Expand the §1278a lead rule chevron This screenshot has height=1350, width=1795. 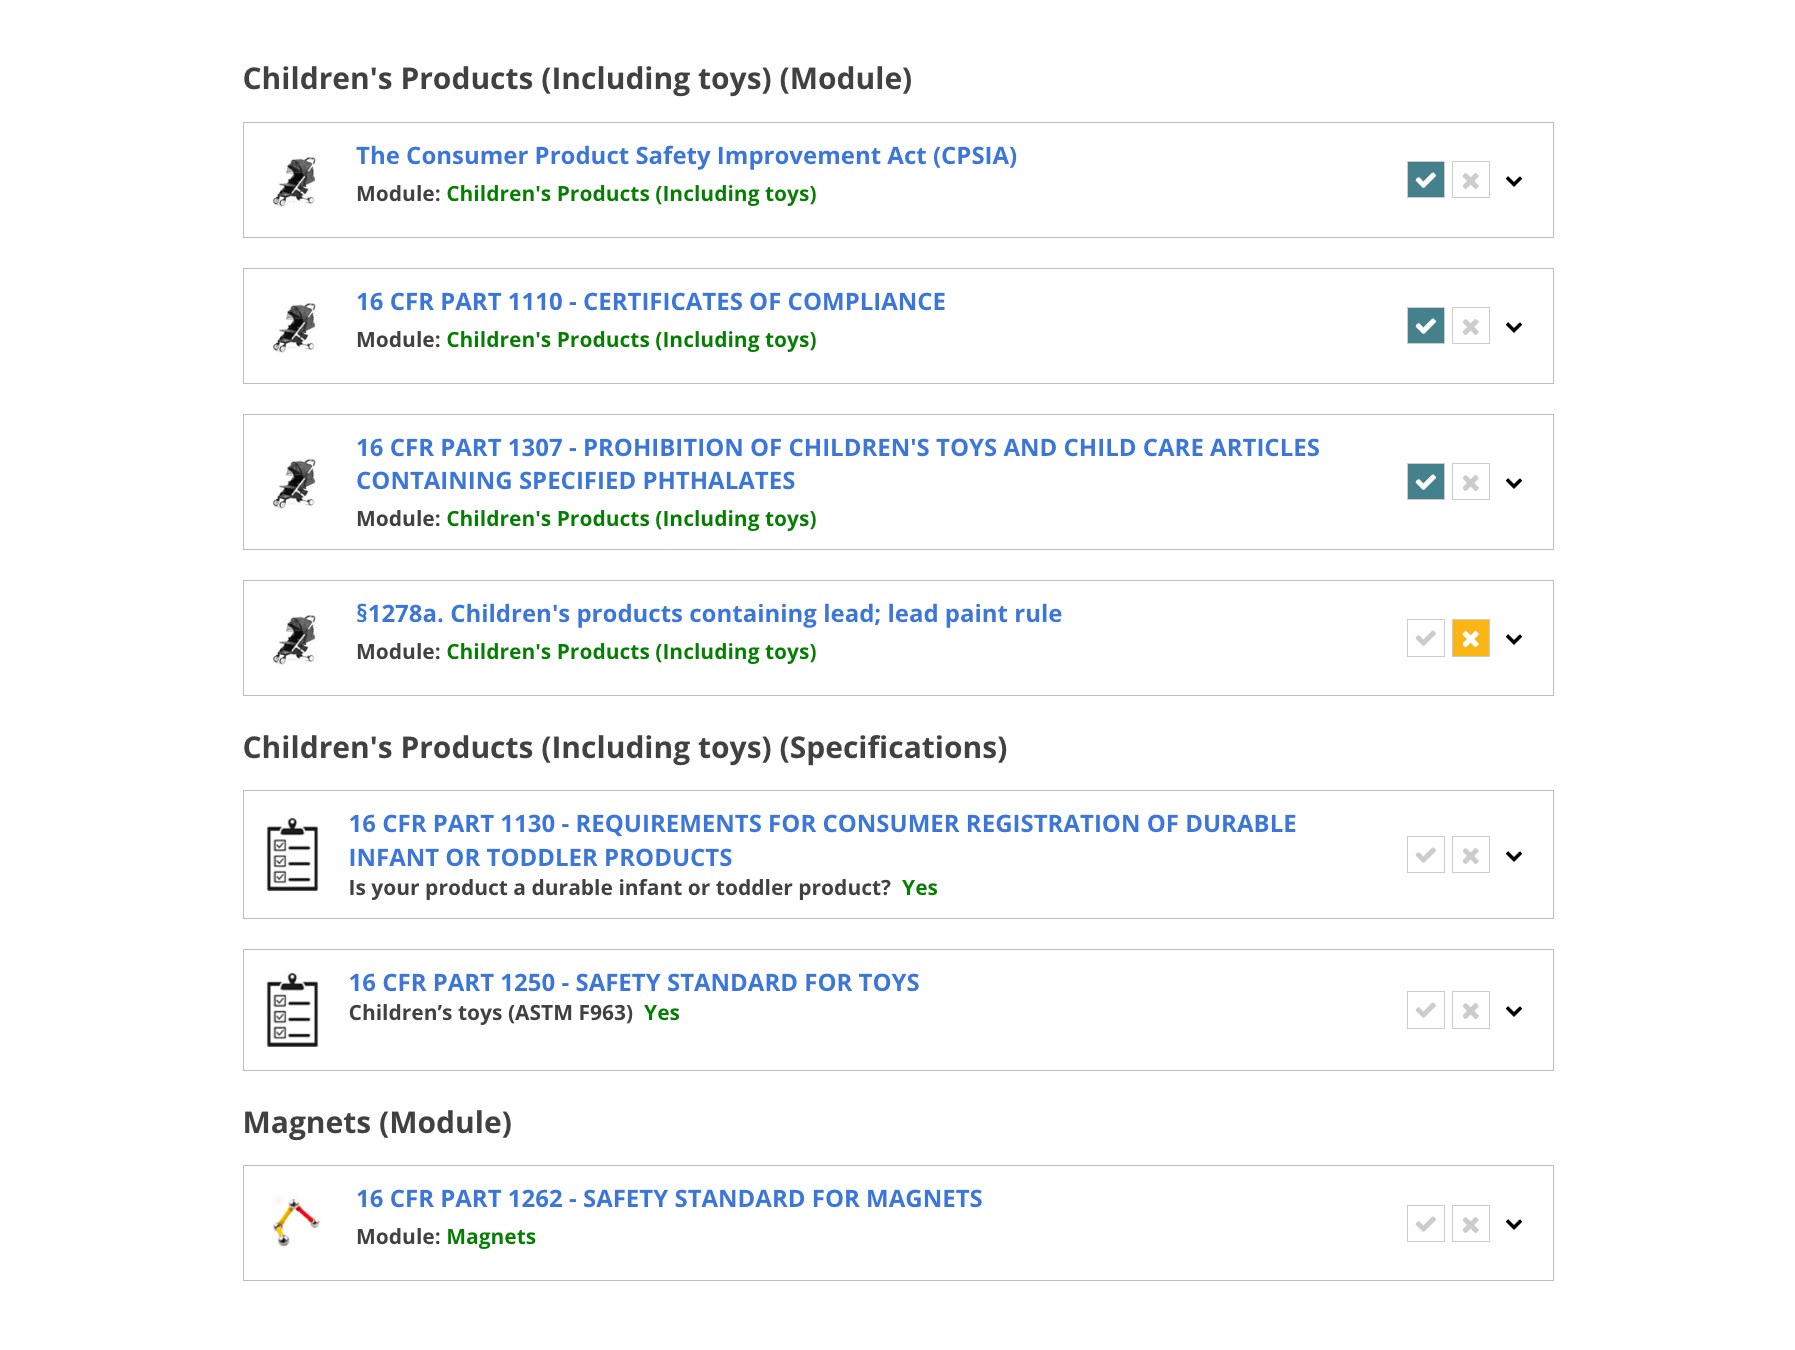click(1514, 639)
